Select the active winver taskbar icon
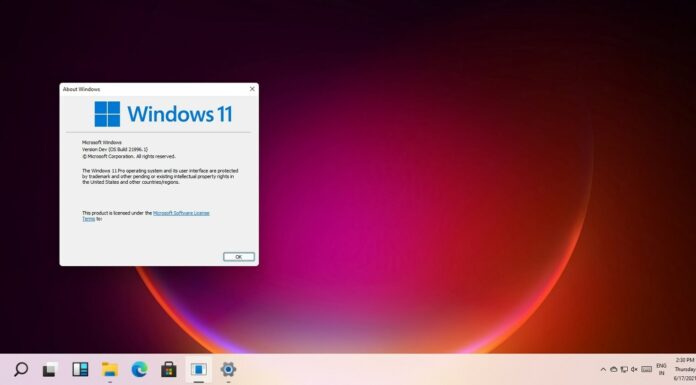 point(198,369)
